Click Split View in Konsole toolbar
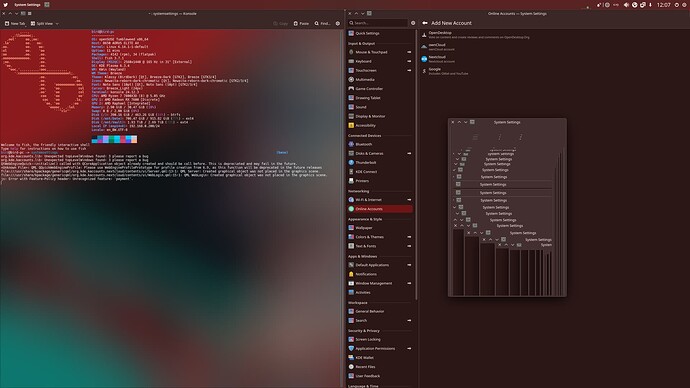The image size is (690, 388). click(x=42, y=23)
